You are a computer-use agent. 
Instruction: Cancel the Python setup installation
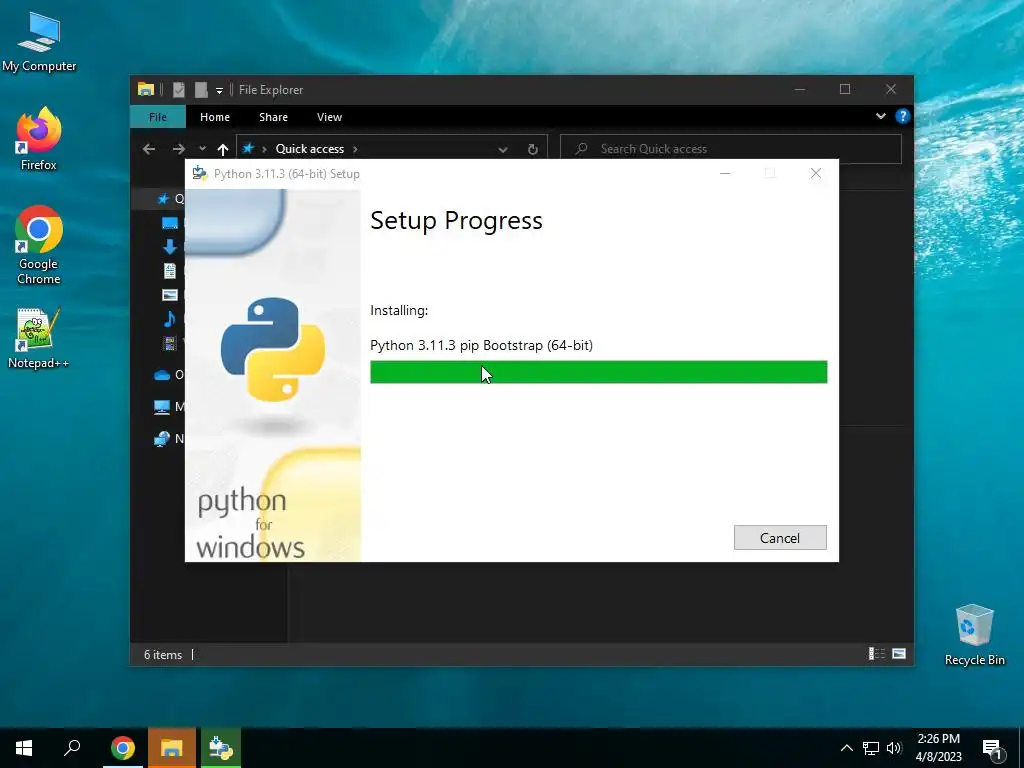(780, 537)
